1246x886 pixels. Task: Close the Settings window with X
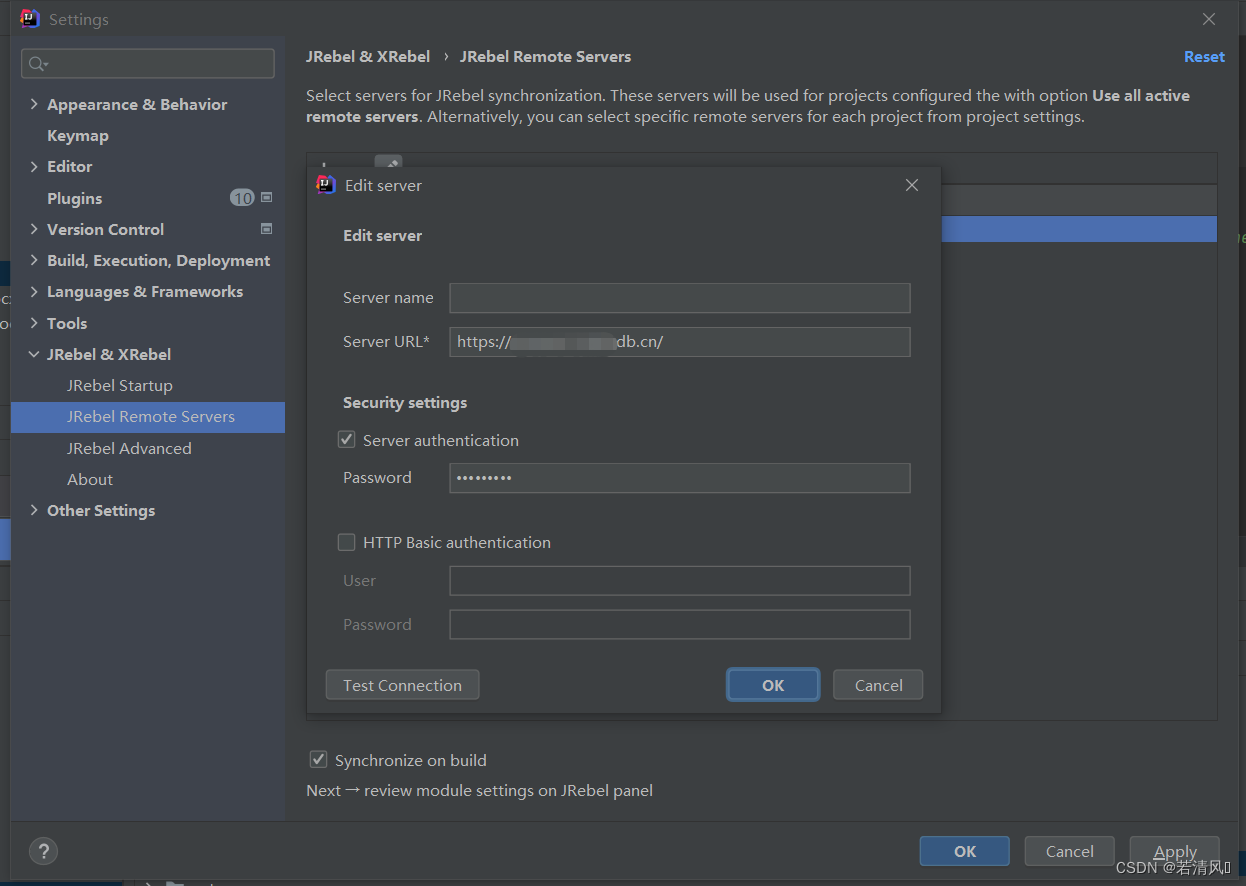point(1209,19)
